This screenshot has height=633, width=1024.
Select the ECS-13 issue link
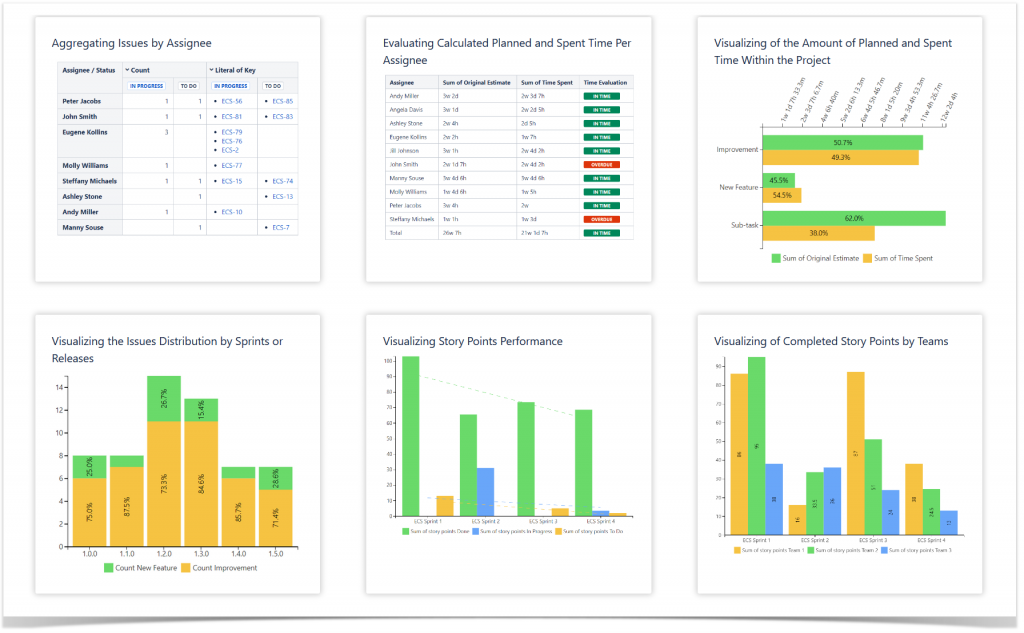282,197
